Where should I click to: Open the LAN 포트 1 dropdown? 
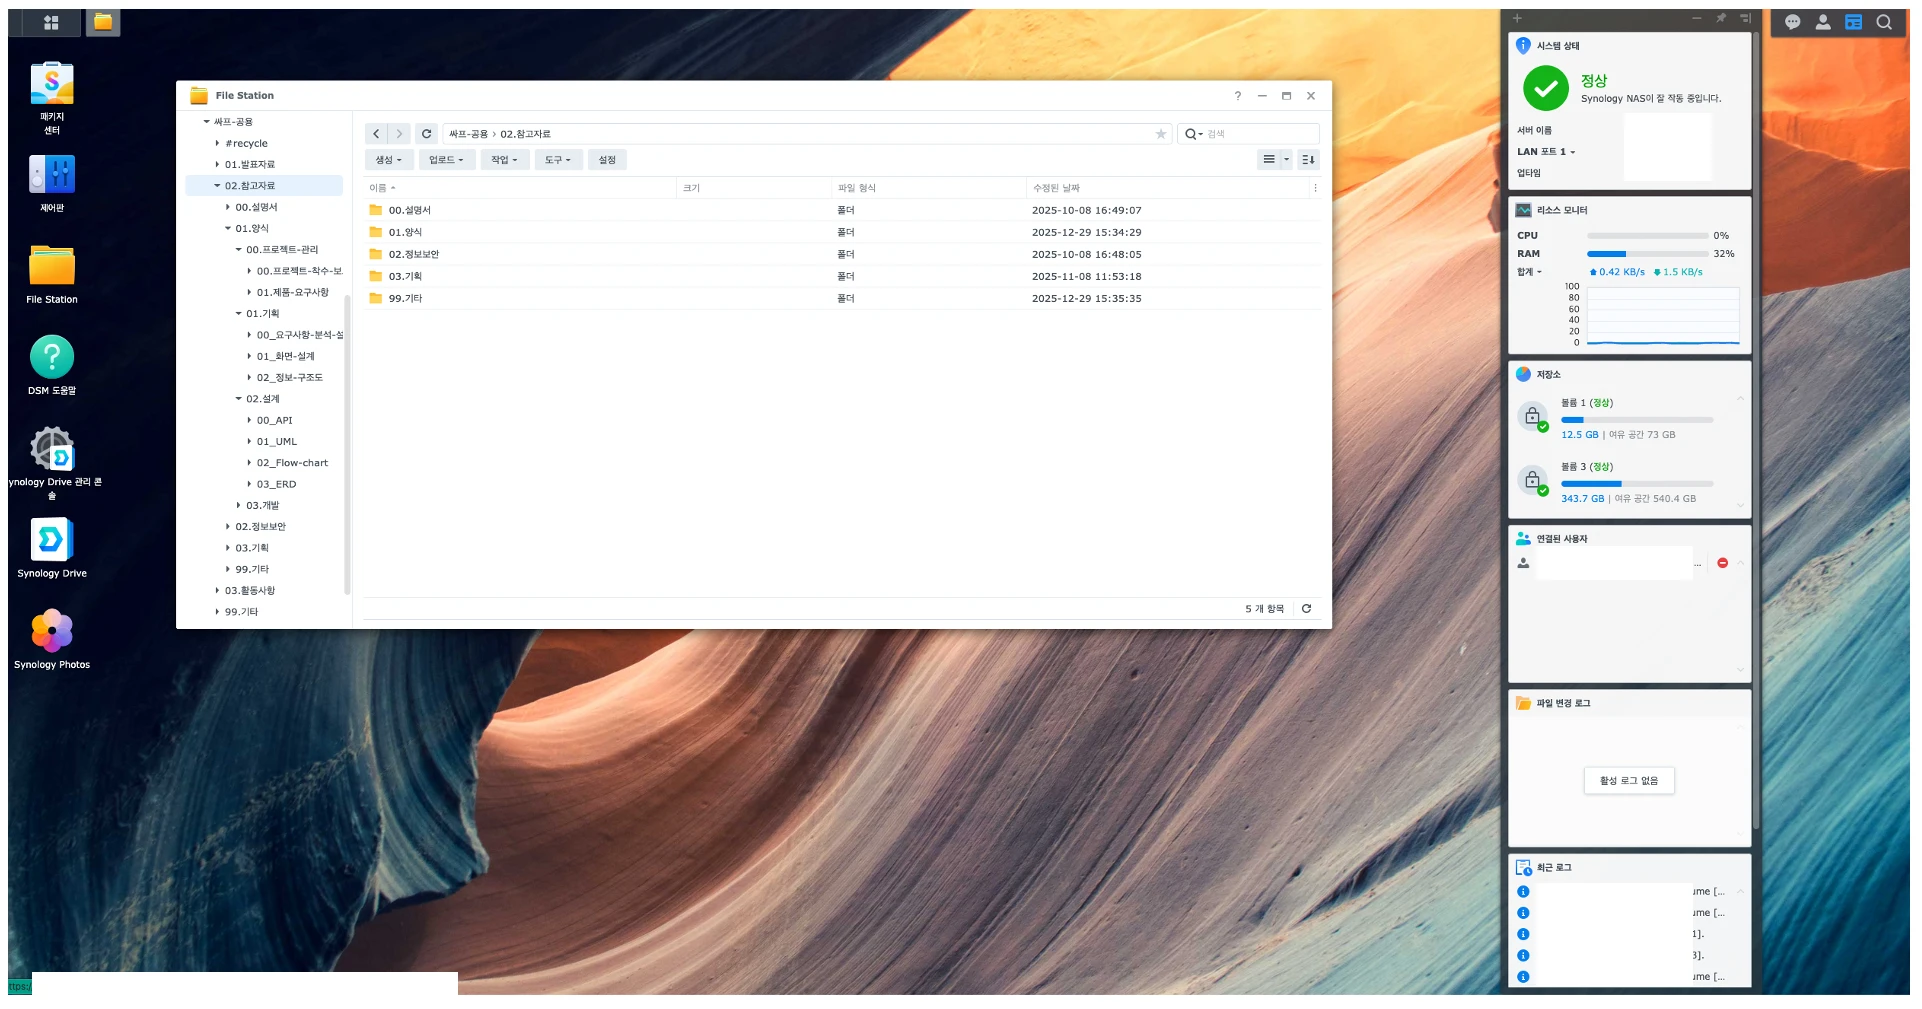(1546, 152)
